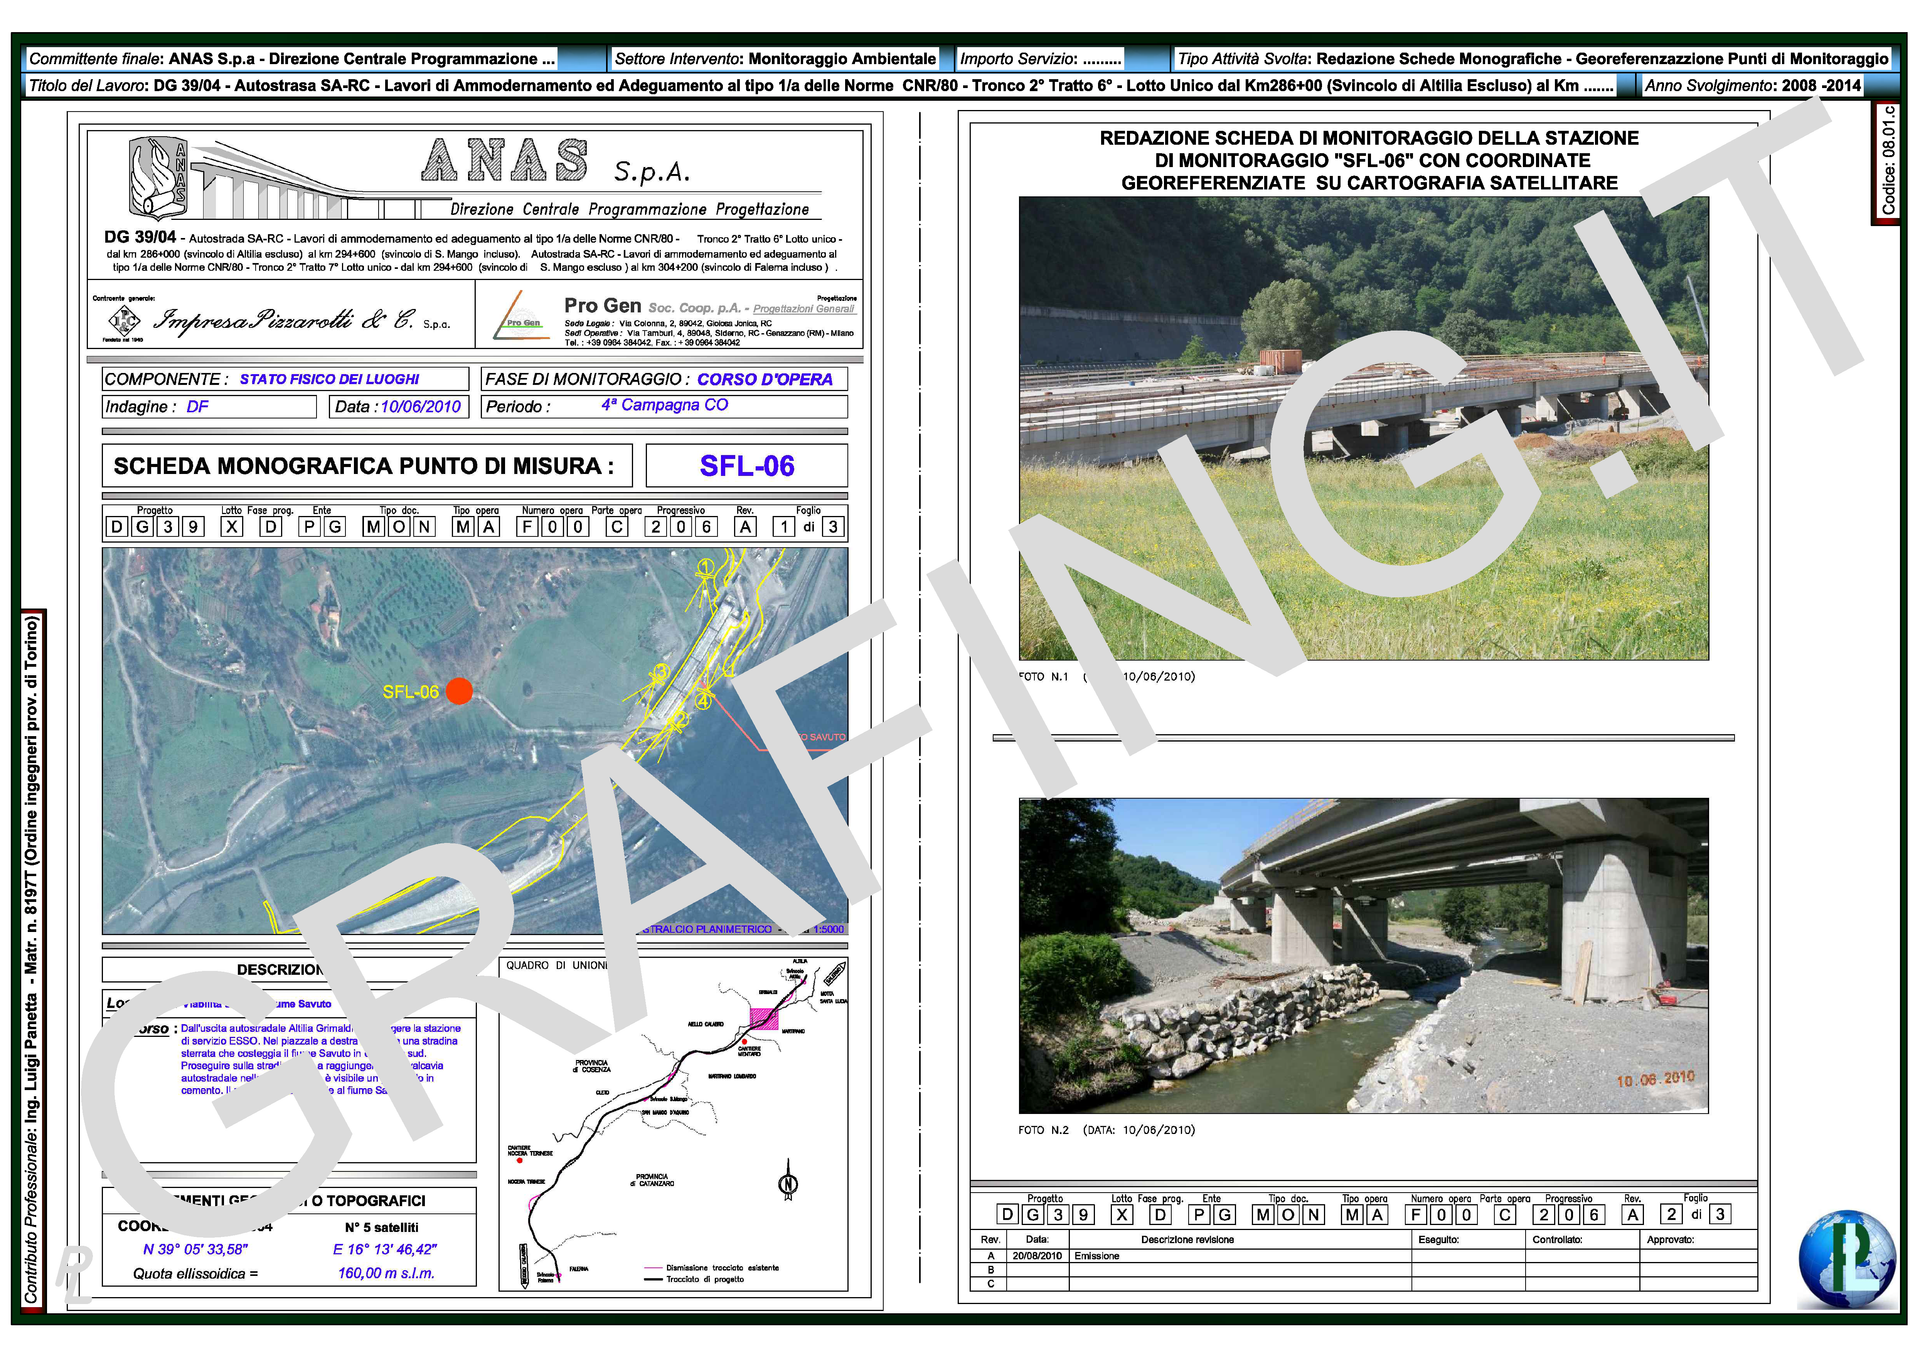This screenshot has width=1920, height=1357.
Task: Click the magenta hatched square on overview map
Action: click(764, 1018)
